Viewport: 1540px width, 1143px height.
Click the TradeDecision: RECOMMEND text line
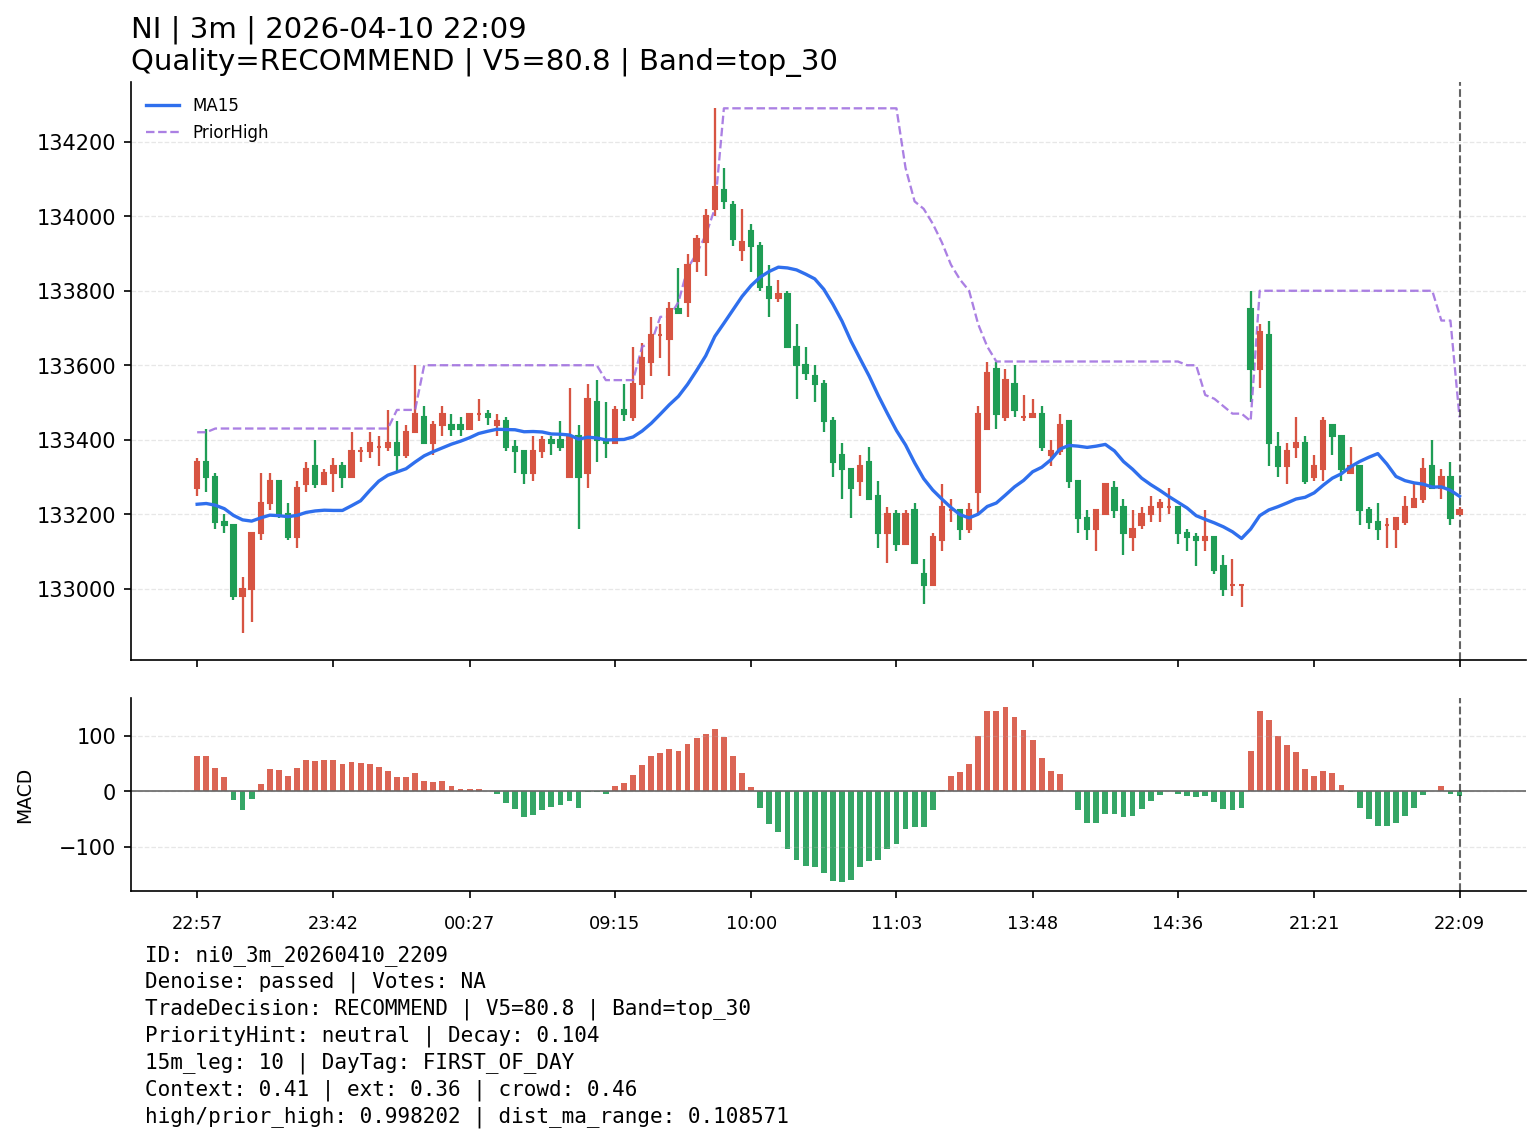pos(447,1008)
